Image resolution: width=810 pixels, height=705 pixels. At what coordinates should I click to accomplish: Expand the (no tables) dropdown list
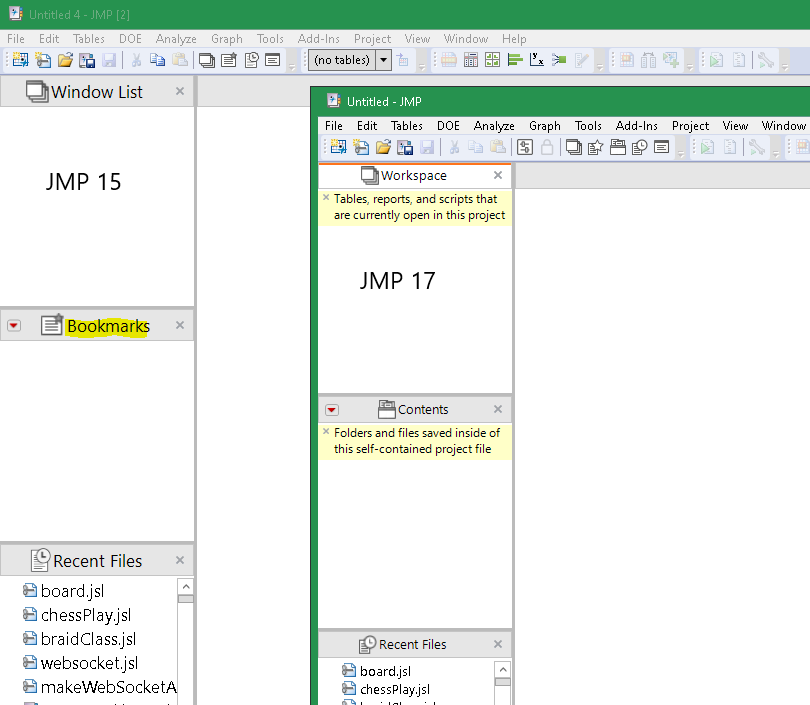383,60
